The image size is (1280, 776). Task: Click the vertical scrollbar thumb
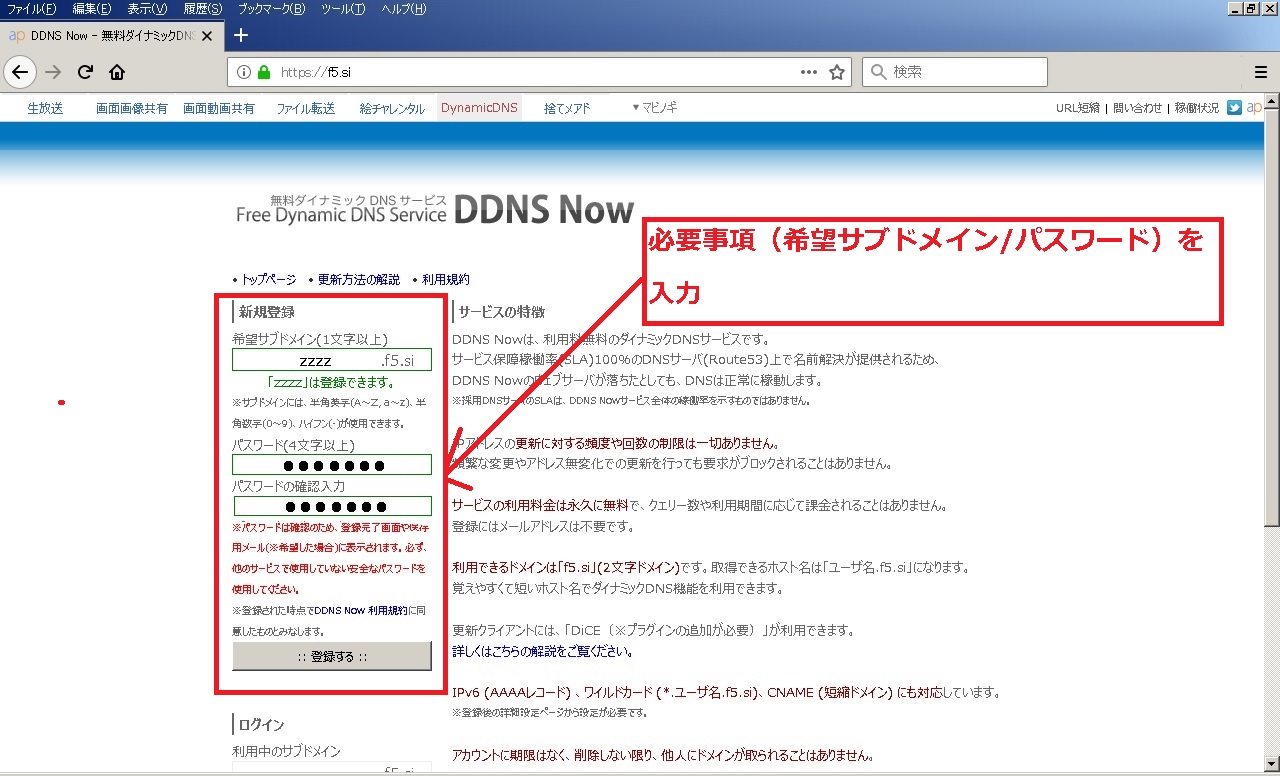point(1271,318)
